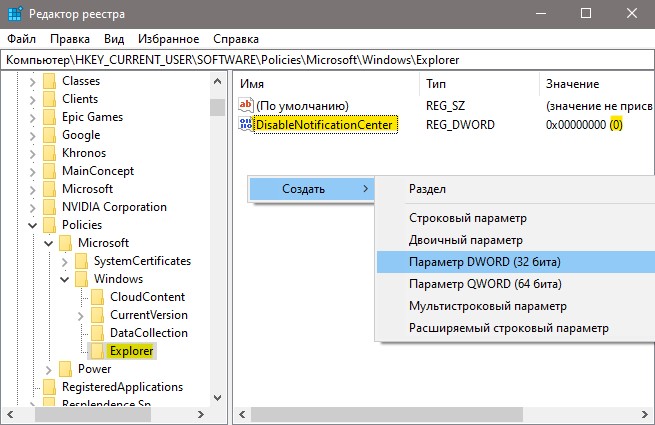655x425 pixels.
Task: Open the Файл menu
Action: click(x=21, y=39)
